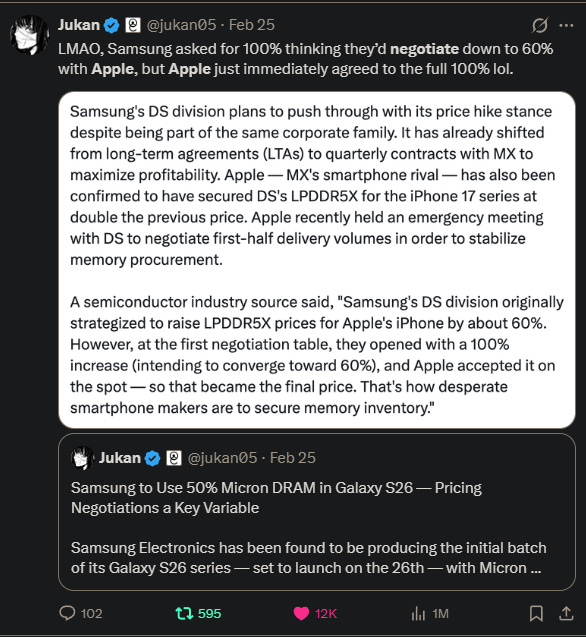The width and height of the screenshot is (586, 637).
Task: Click the affiliation badge beside verified checkmark
Action: 132,25
